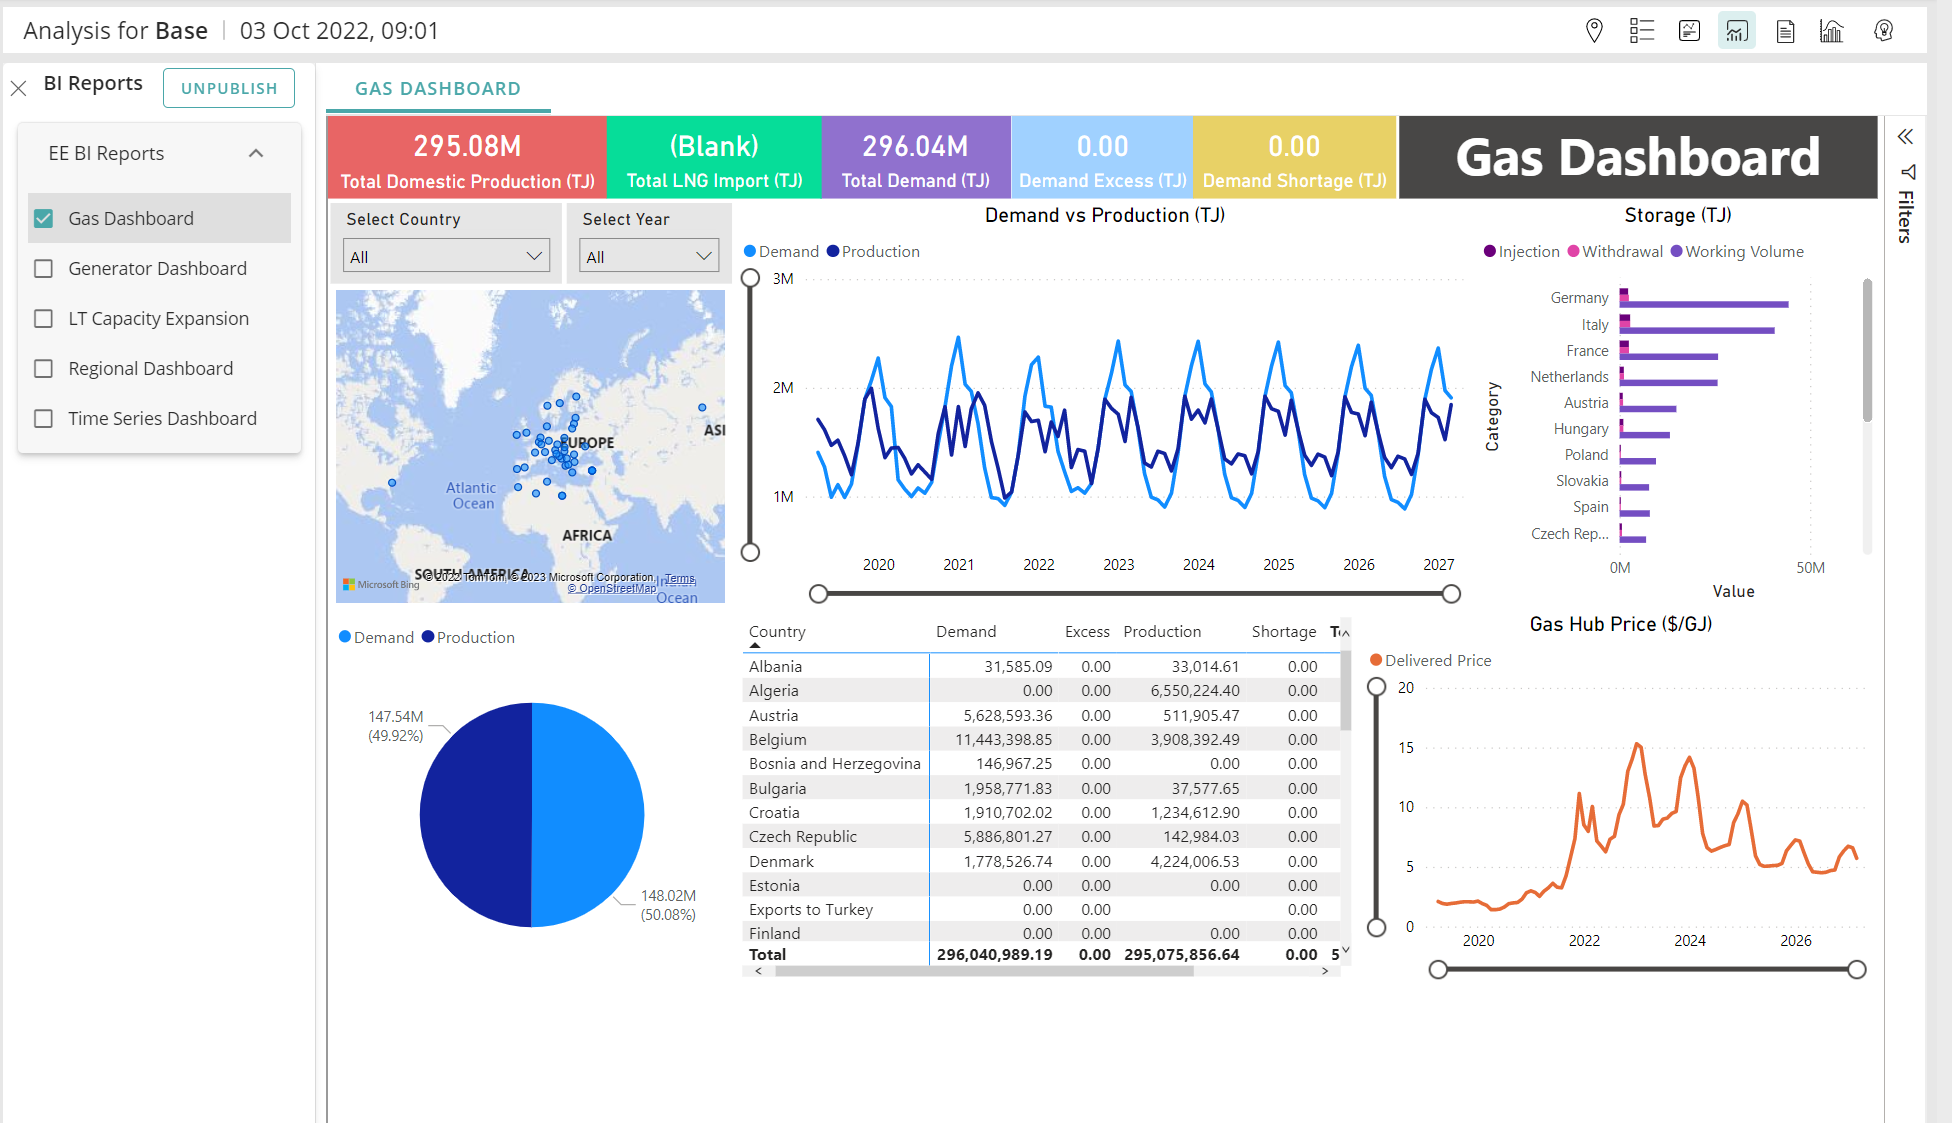The height and width of the screenshot is (1123, 1952).
Task: Click the document/page icon in toolbar
Action: 1782,31
